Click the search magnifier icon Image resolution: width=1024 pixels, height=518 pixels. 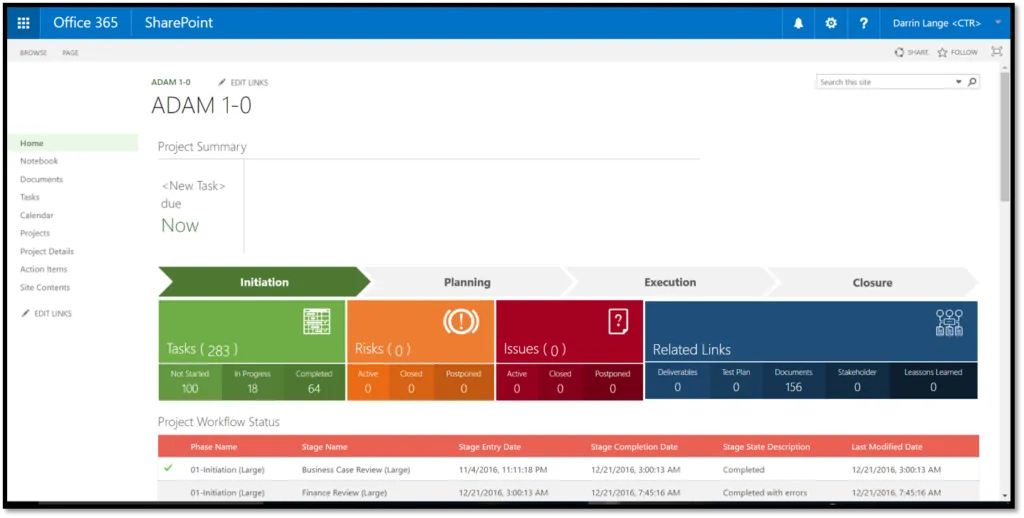coord(972,82)
